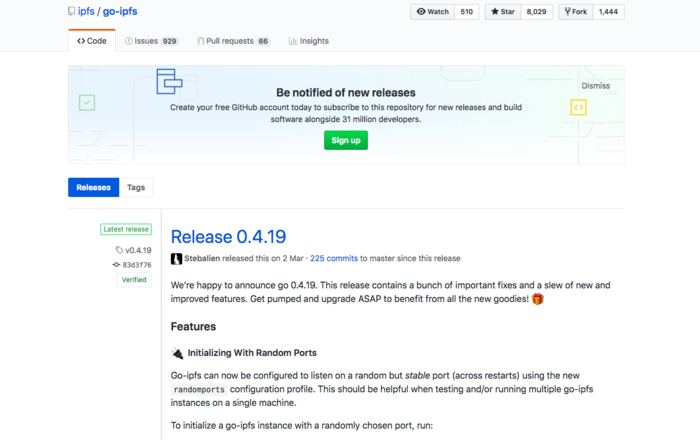The image size is (700, 440).
Task: Click the Latest release label
Action: point(126,229)
